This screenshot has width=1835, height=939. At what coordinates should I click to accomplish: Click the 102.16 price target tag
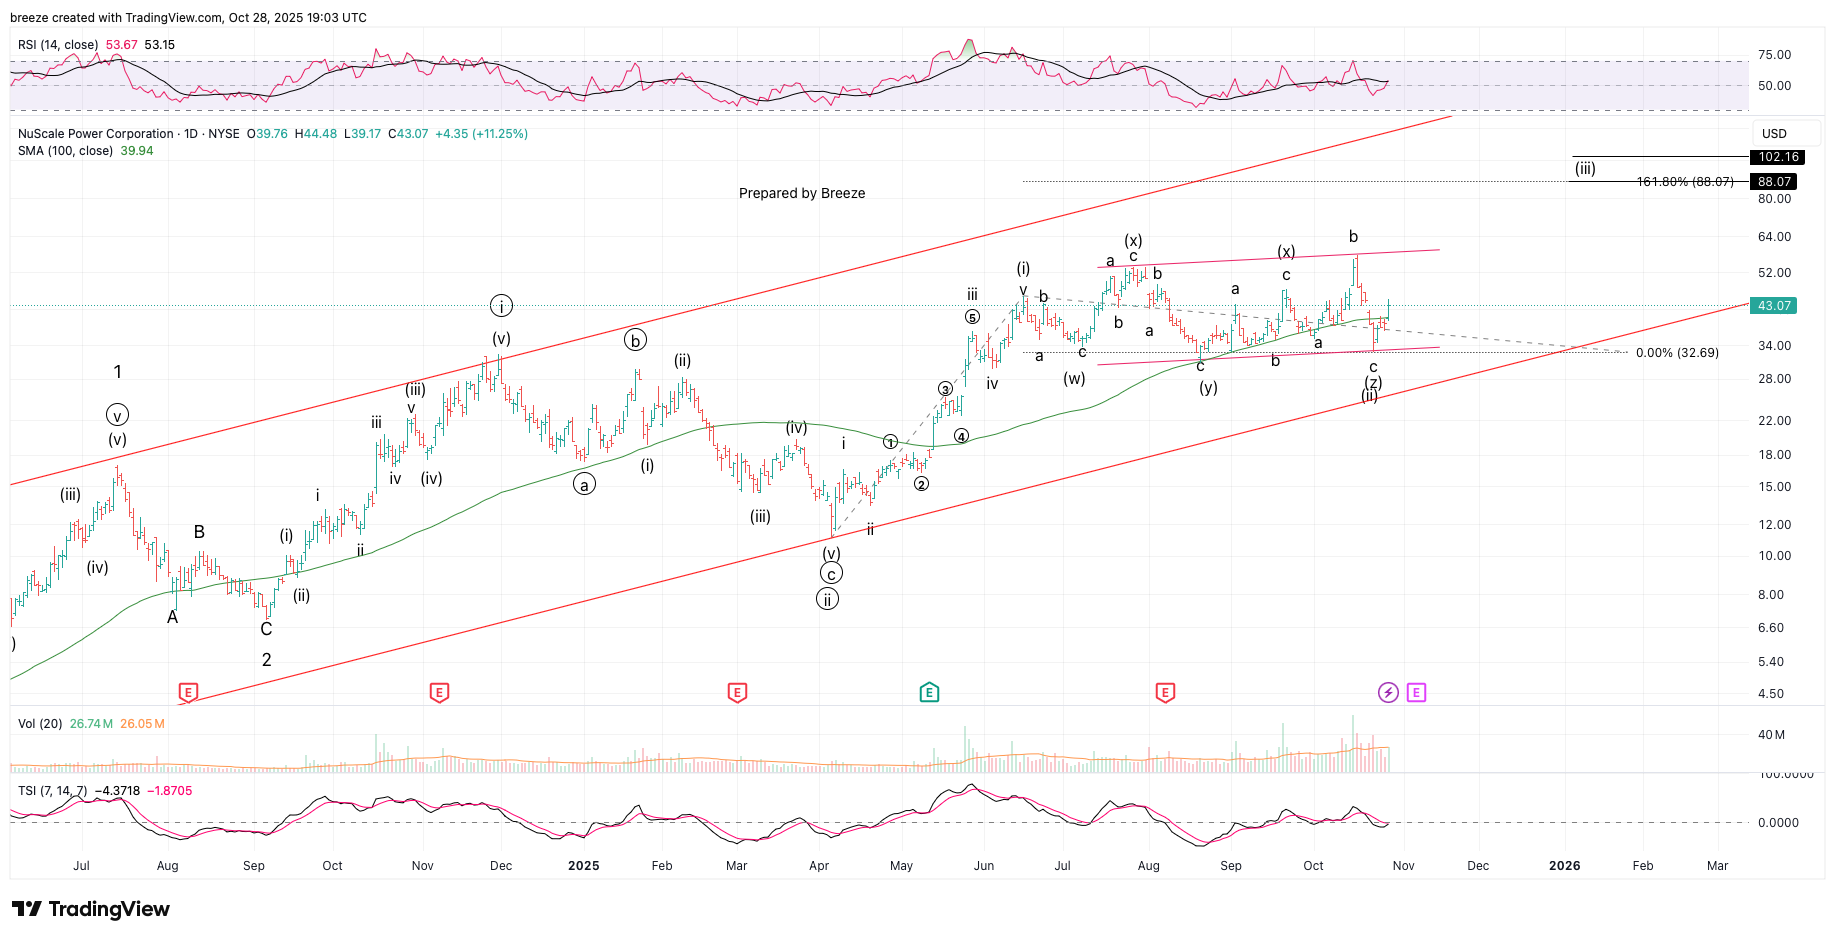(x=1778, y=157)
